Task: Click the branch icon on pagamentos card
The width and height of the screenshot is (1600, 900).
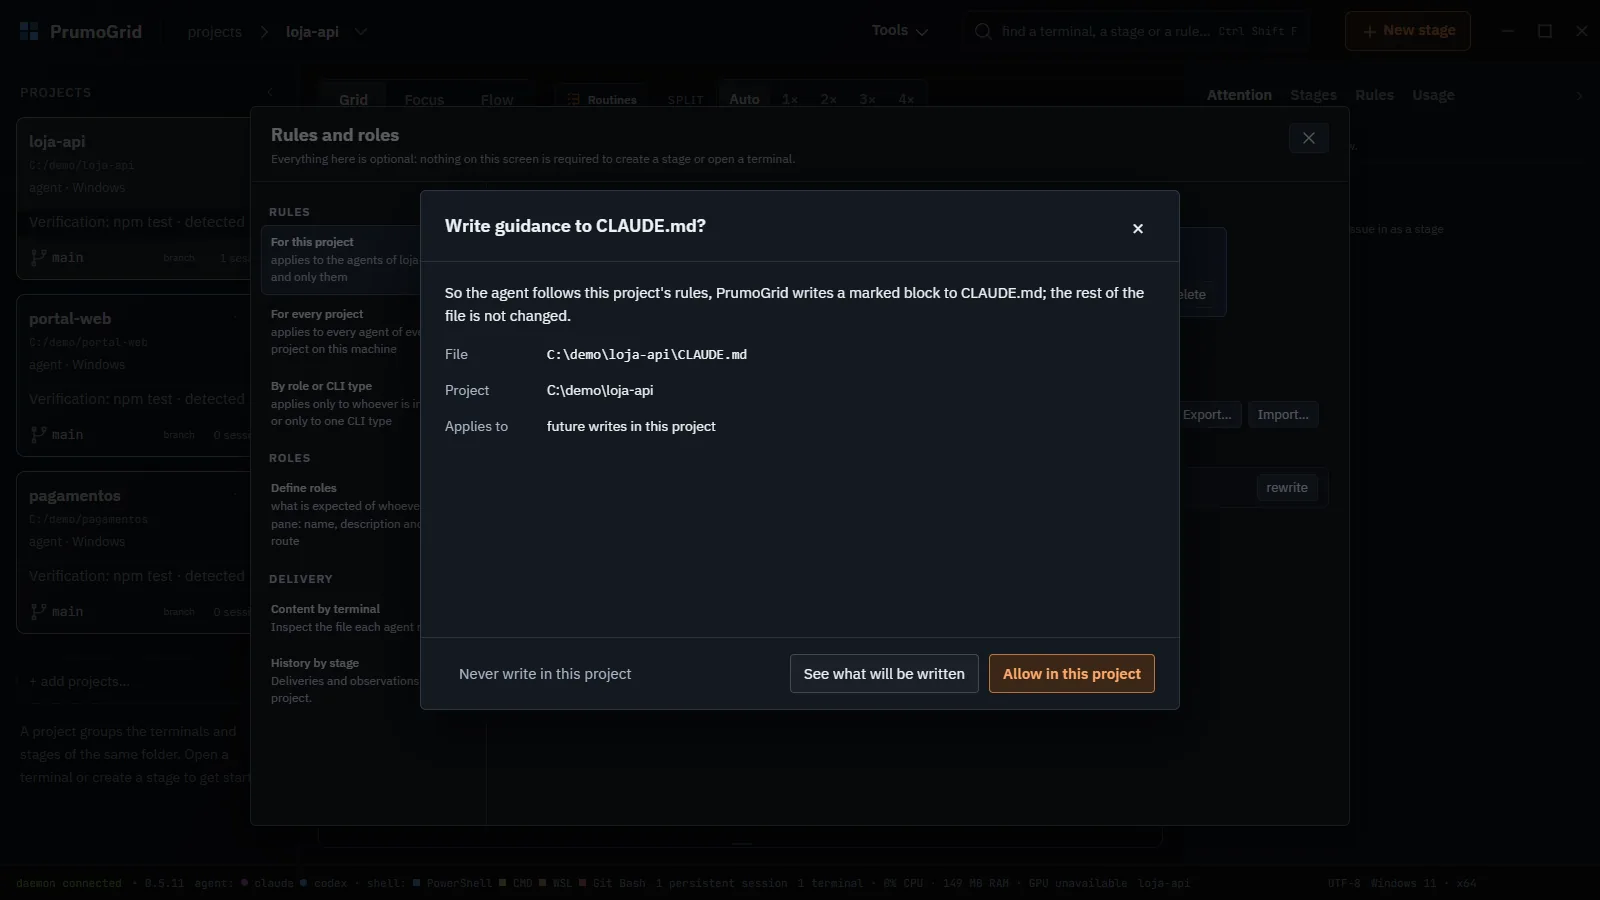Action: coord(38,611)
